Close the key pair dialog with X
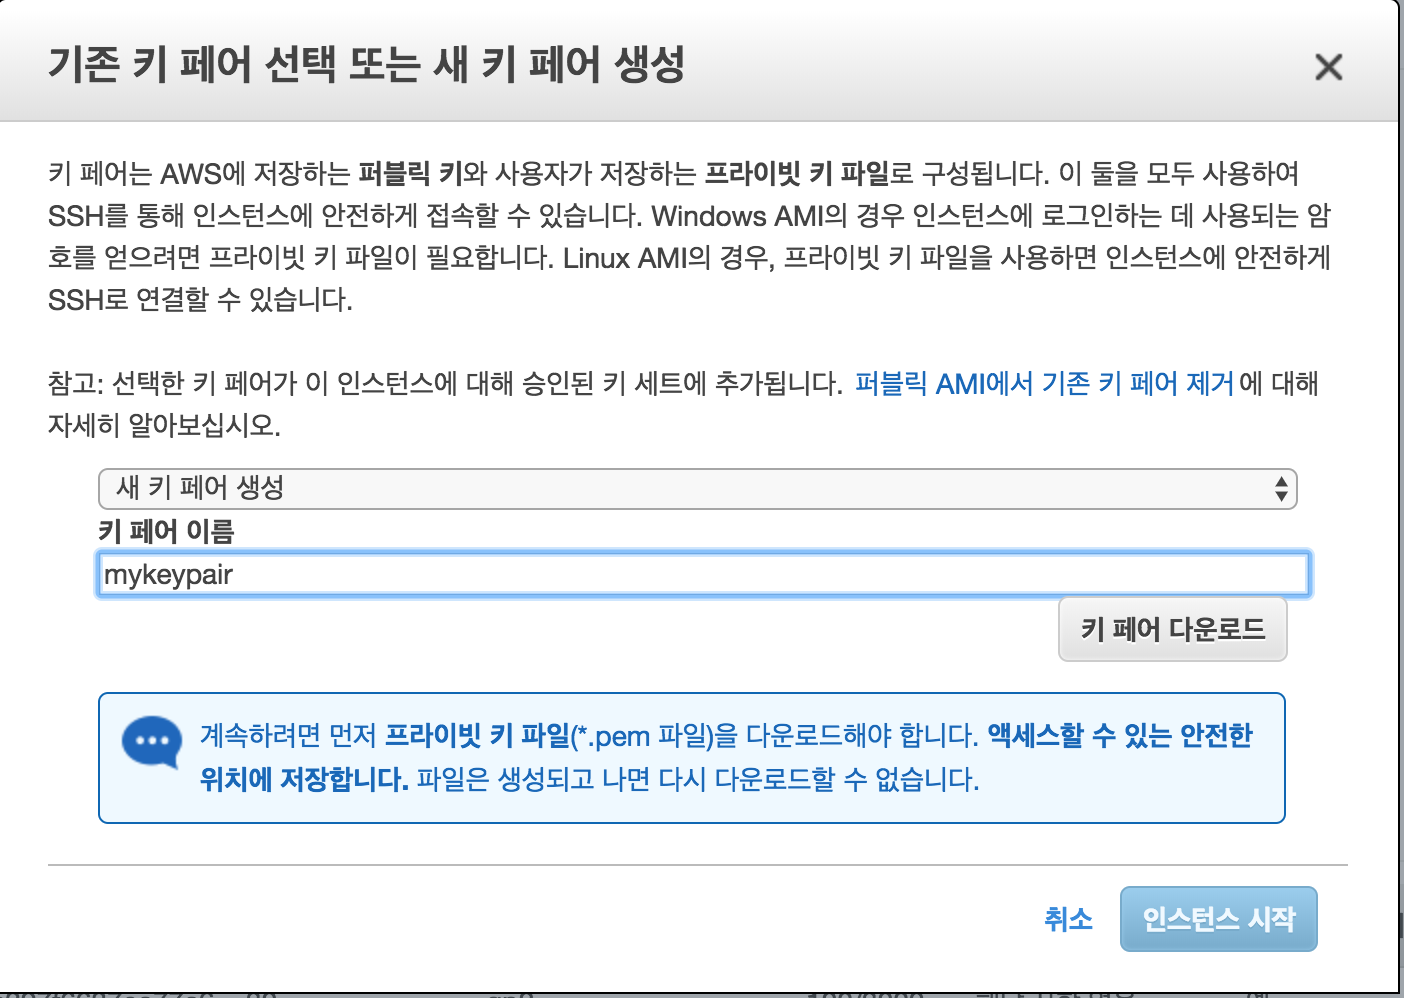This screenshot has width=1404, height=998. click(x=1328, y=67)
